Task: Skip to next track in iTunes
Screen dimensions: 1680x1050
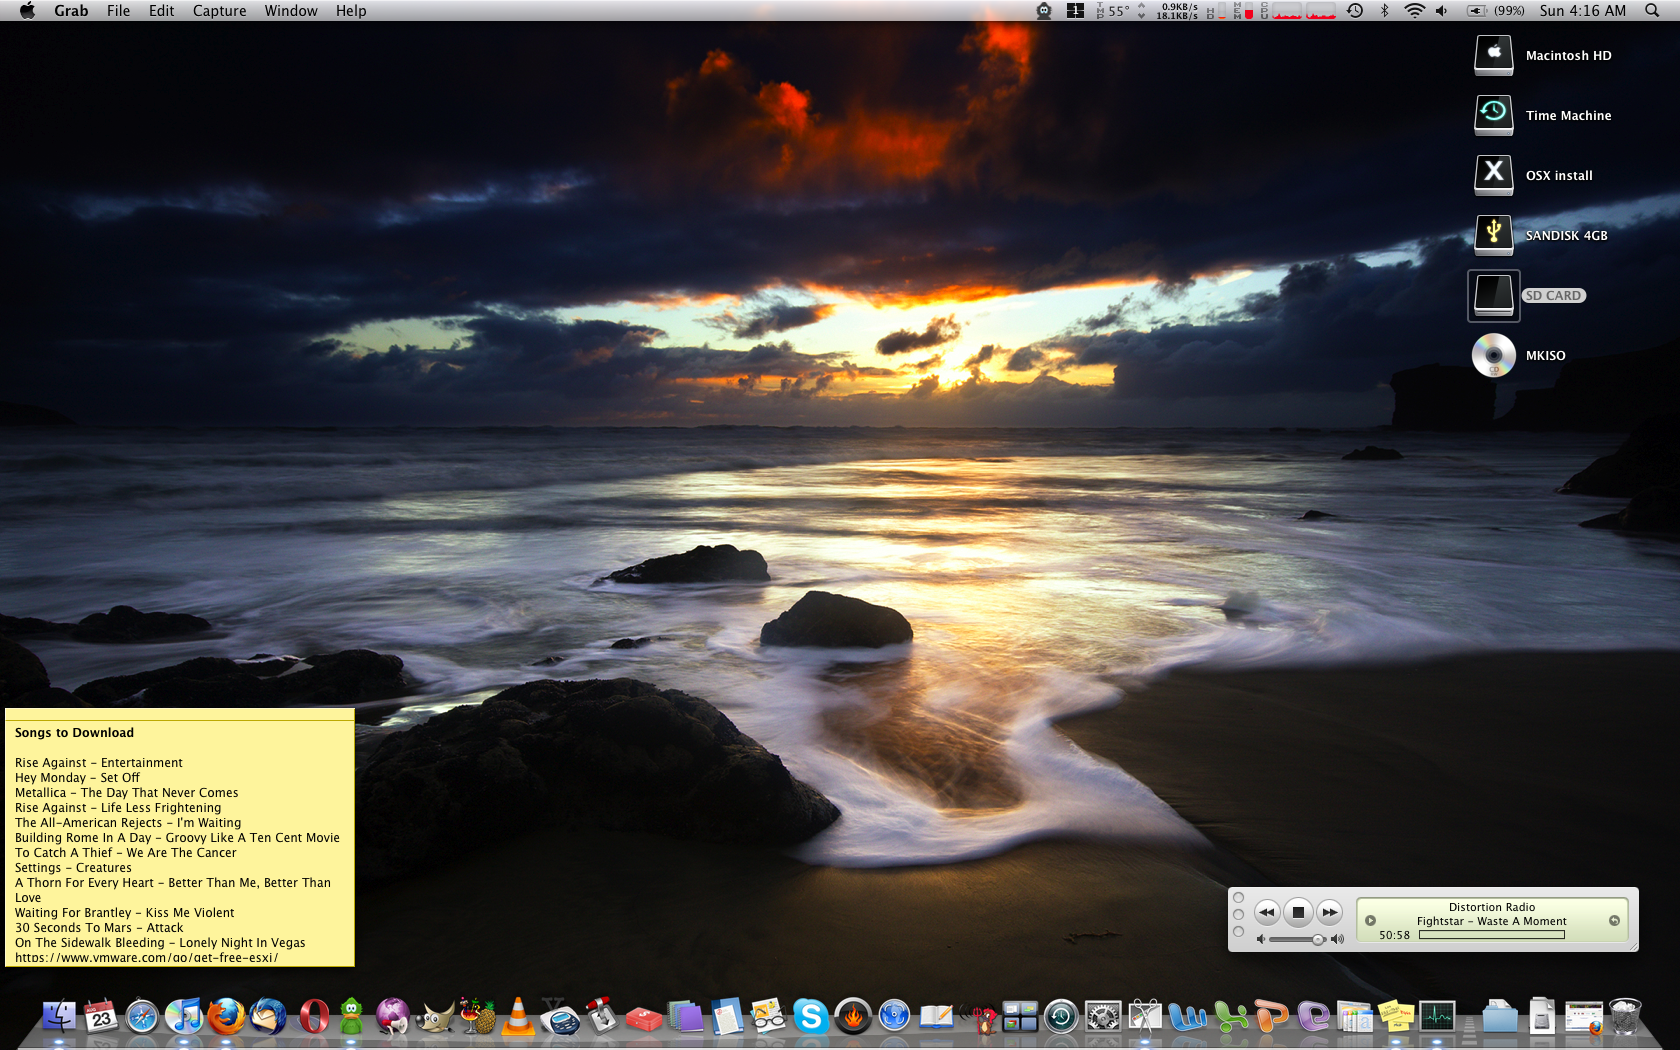Action: [1329, 912]
